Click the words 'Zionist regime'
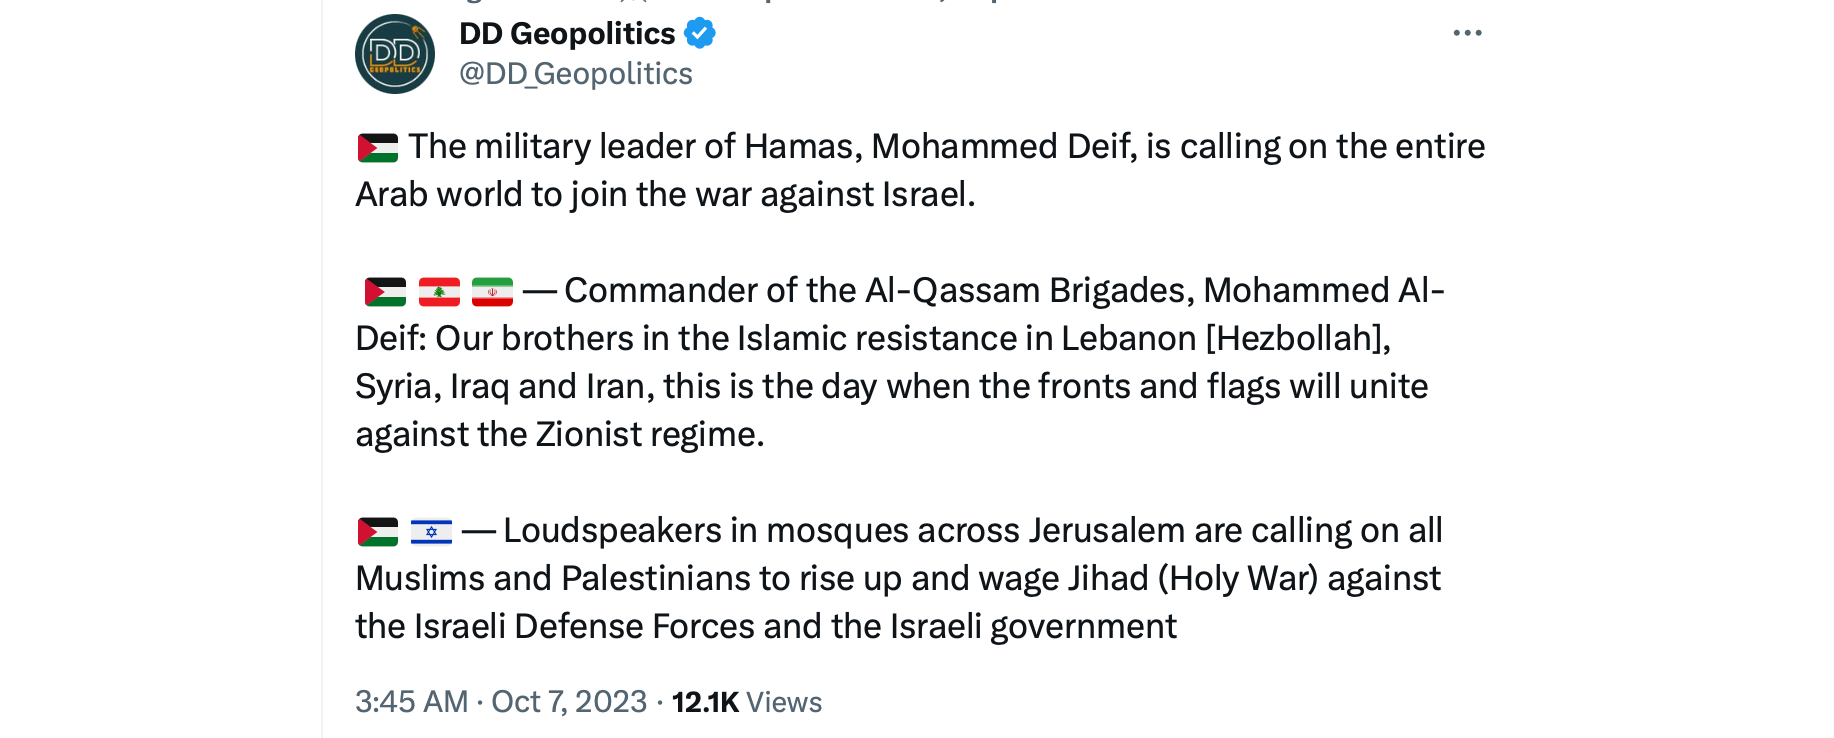The height and width of the screenshot is (738, 1834). 649,435
